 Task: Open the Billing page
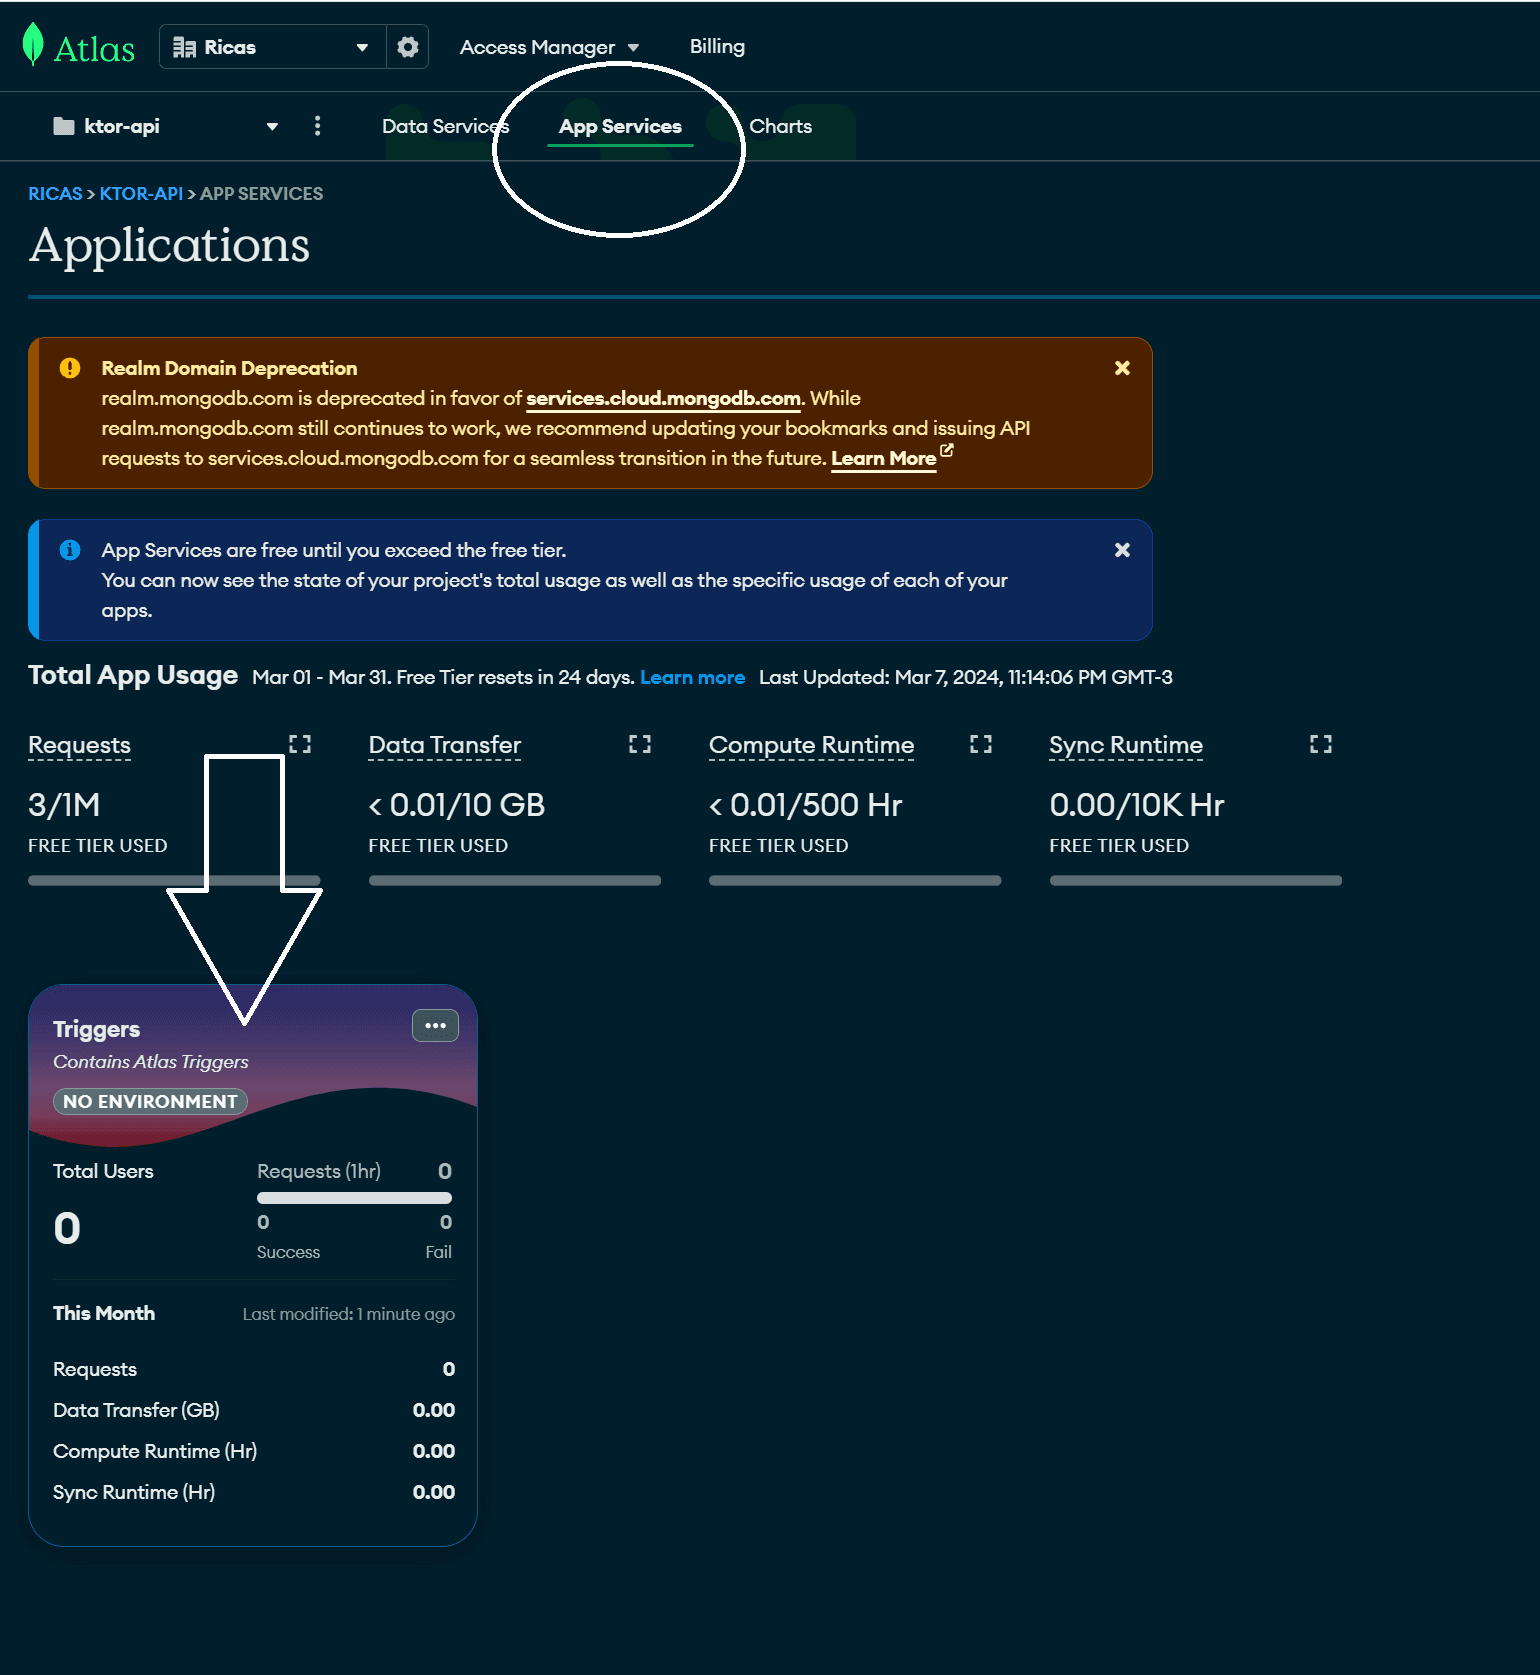[x=717, y=46]
